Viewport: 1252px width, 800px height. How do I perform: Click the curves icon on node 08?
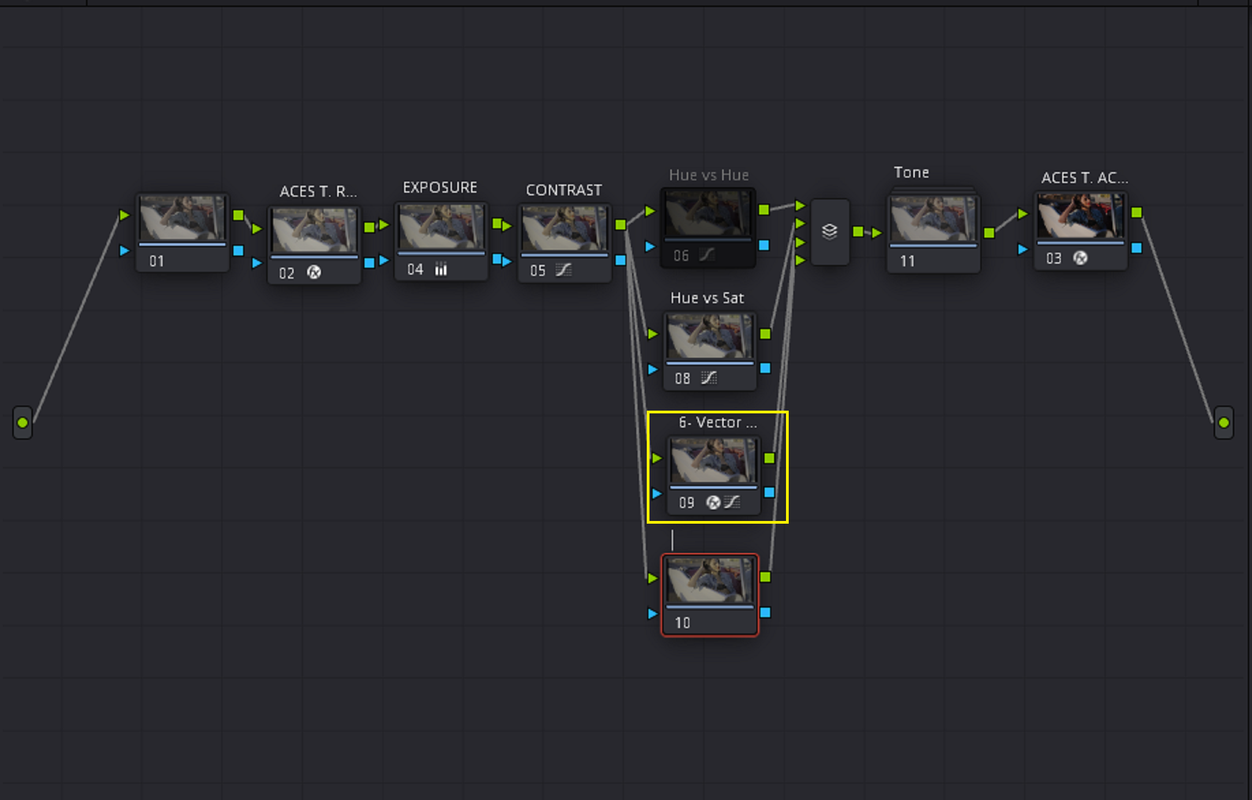click(x=709, y=378)
